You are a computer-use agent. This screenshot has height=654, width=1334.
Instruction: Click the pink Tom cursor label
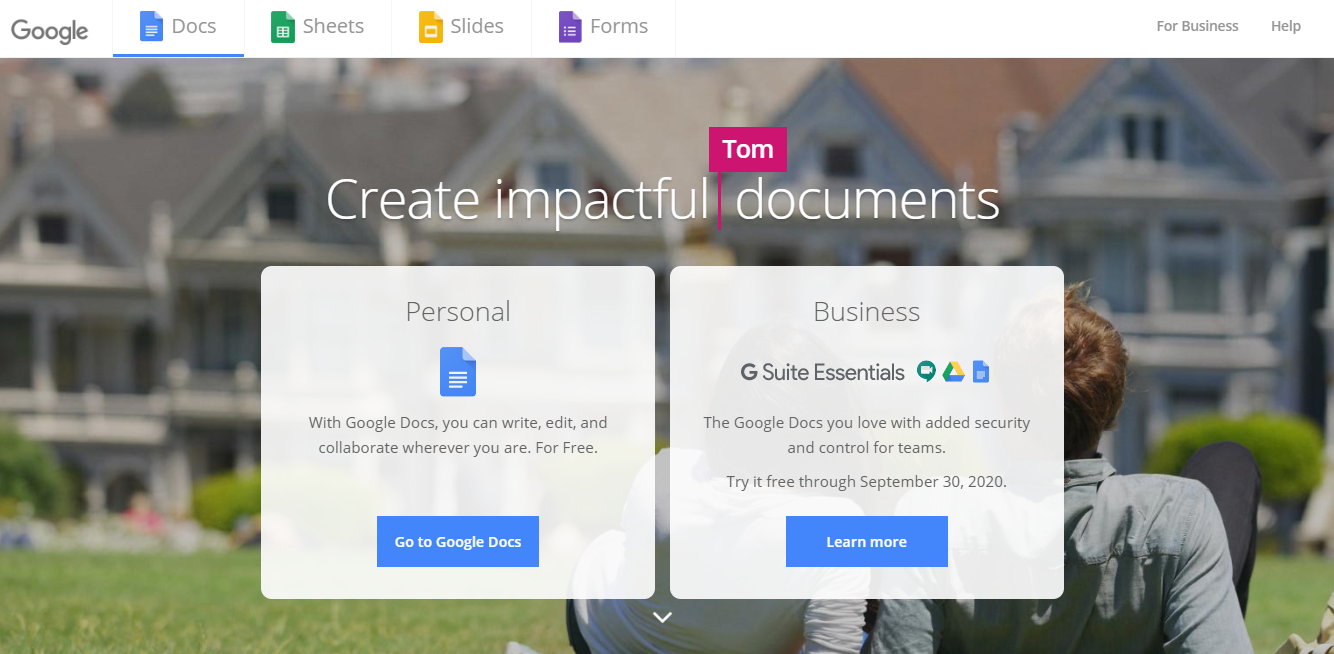748,149
